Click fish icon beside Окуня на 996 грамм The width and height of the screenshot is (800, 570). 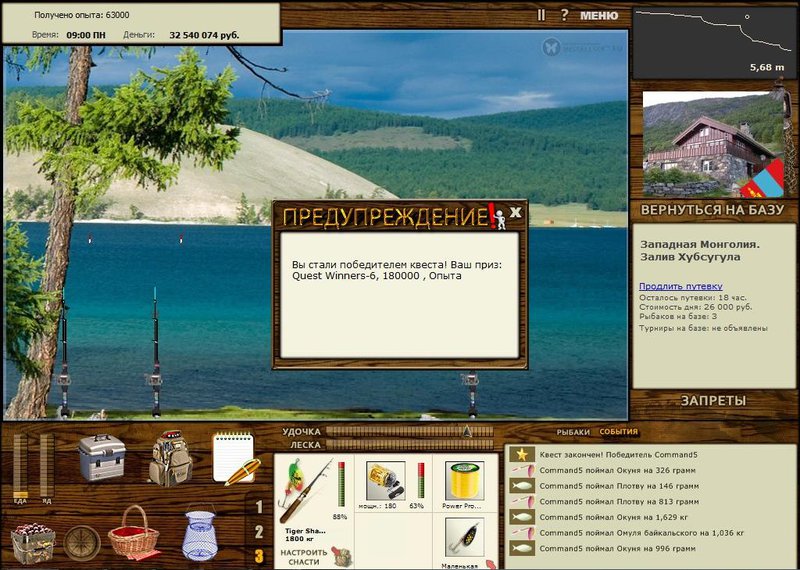pos(522,549)
